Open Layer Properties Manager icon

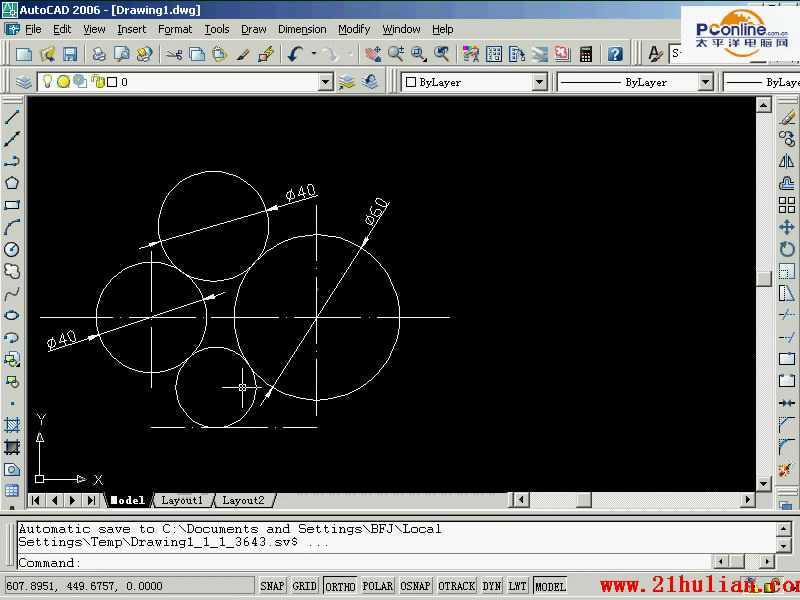click(x=23, y=82)
